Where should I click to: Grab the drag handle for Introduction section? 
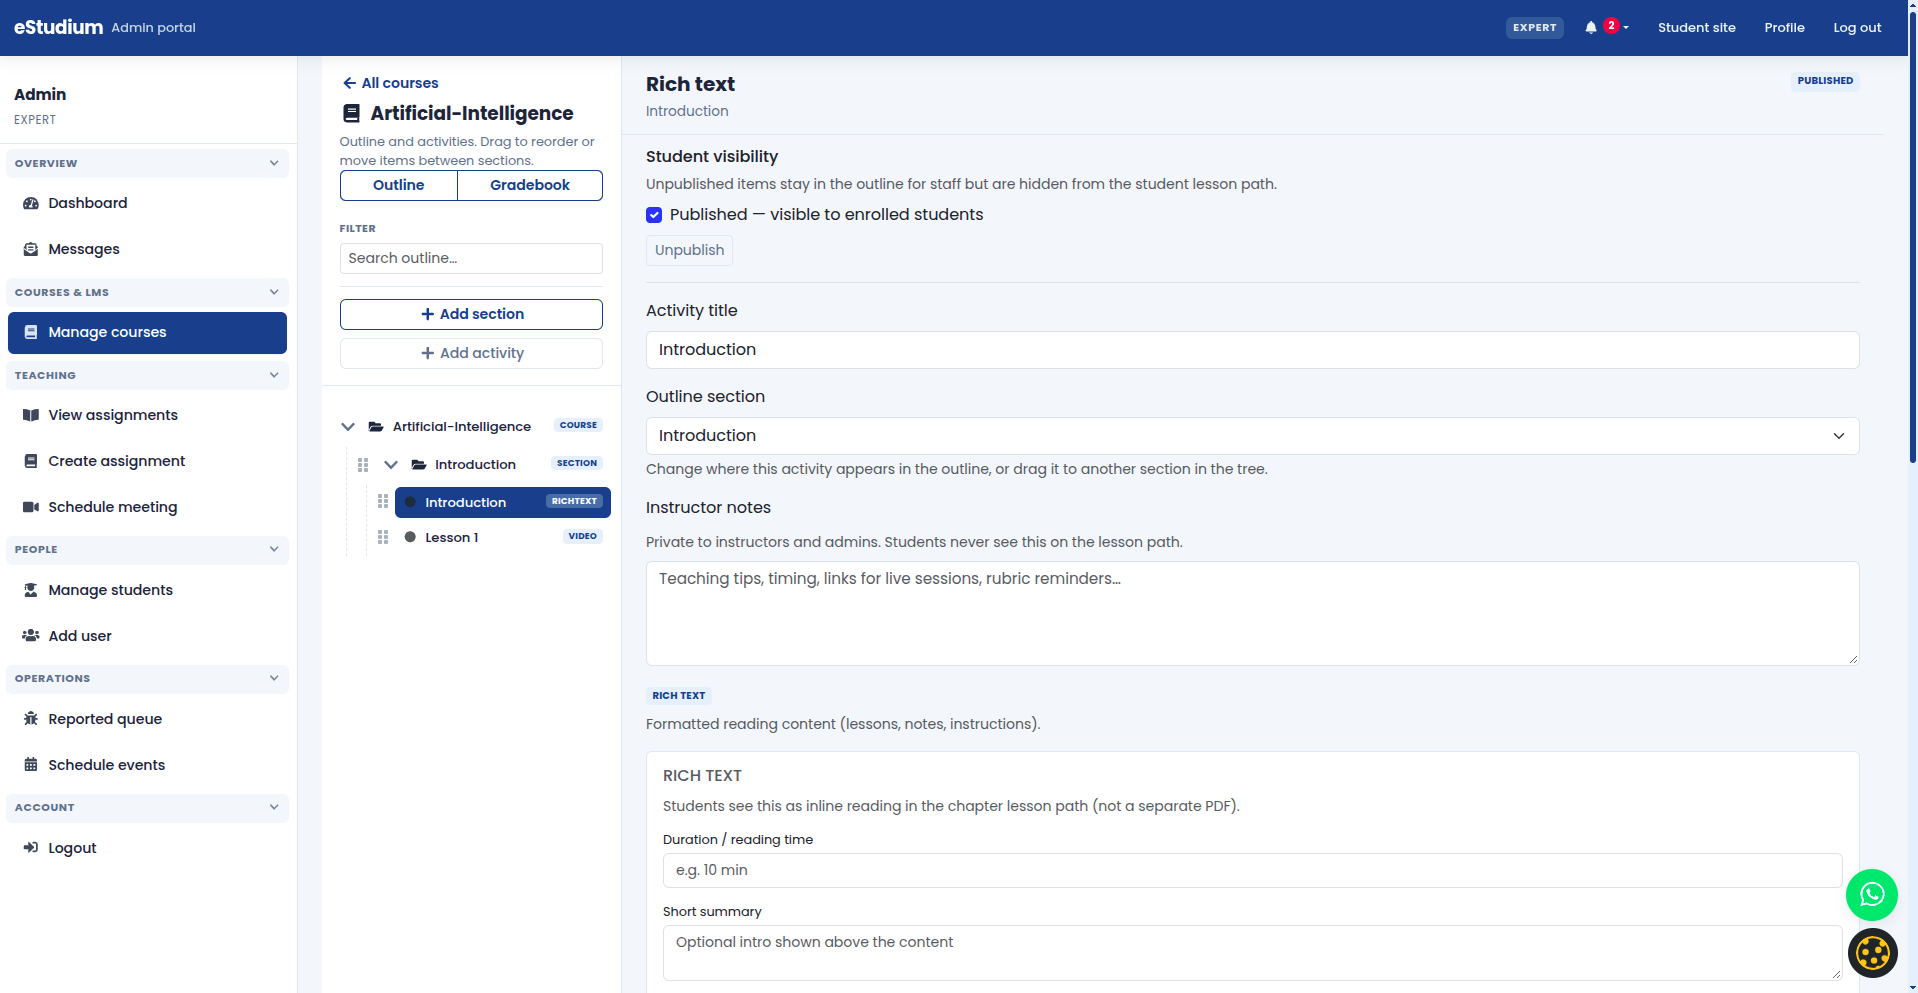tap(363, 465)
